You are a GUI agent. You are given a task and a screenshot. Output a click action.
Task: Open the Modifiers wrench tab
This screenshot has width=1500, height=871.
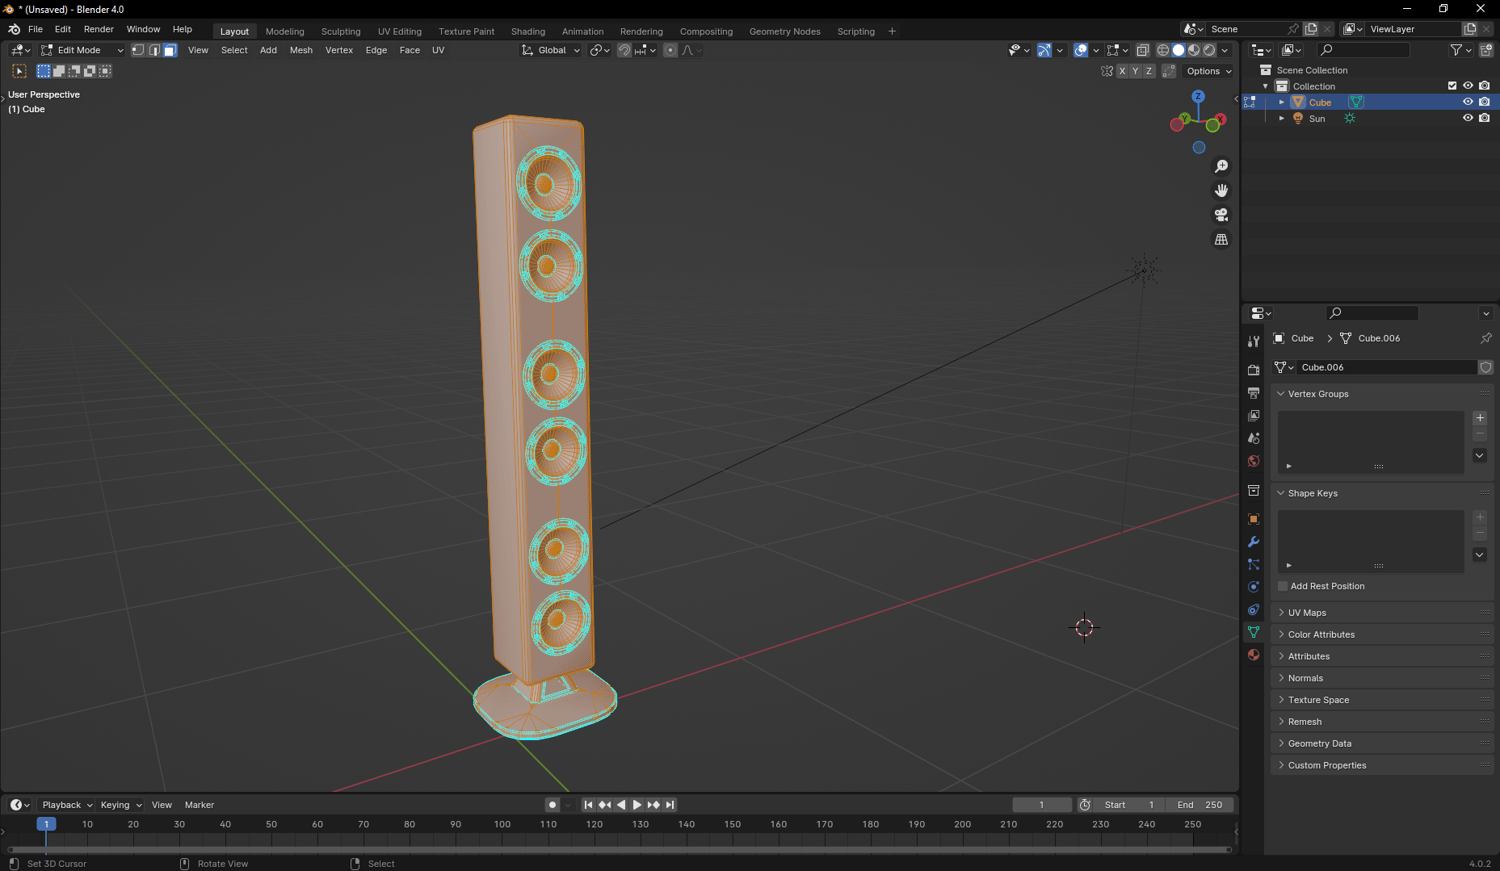point(1253,542)
